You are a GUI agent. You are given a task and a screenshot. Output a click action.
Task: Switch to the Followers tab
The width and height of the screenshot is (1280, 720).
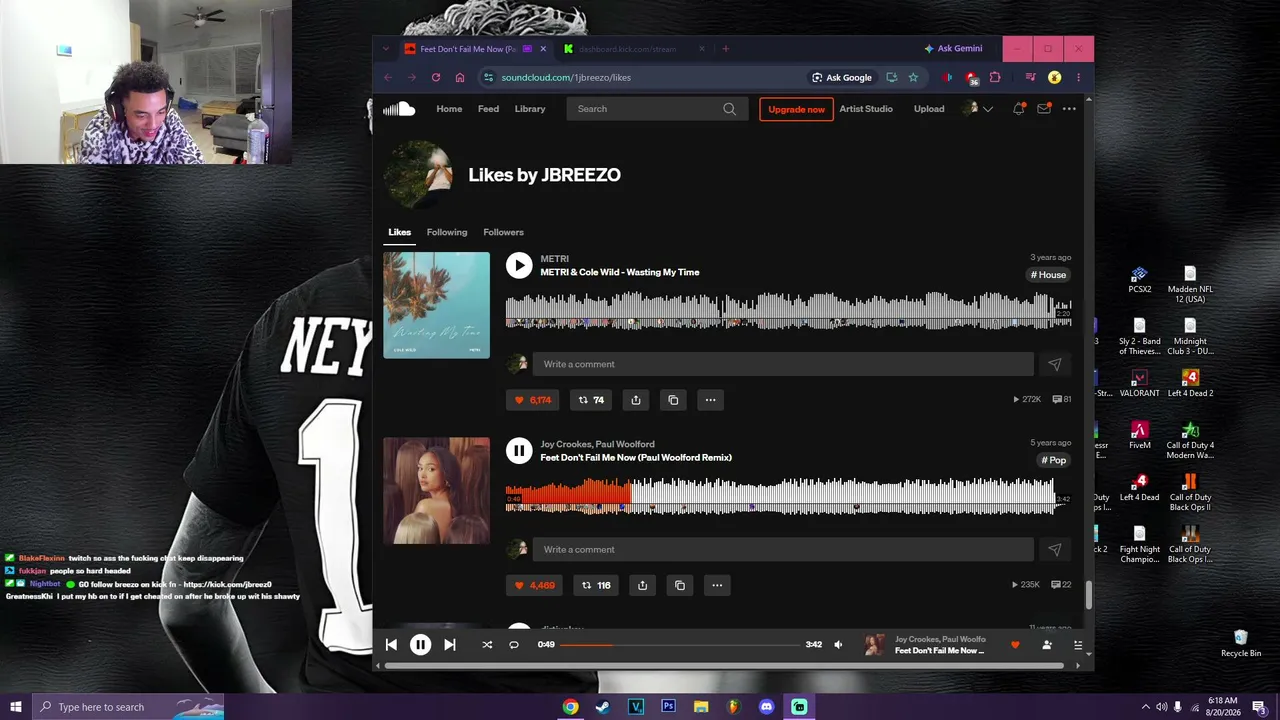(x=503, y=232)
